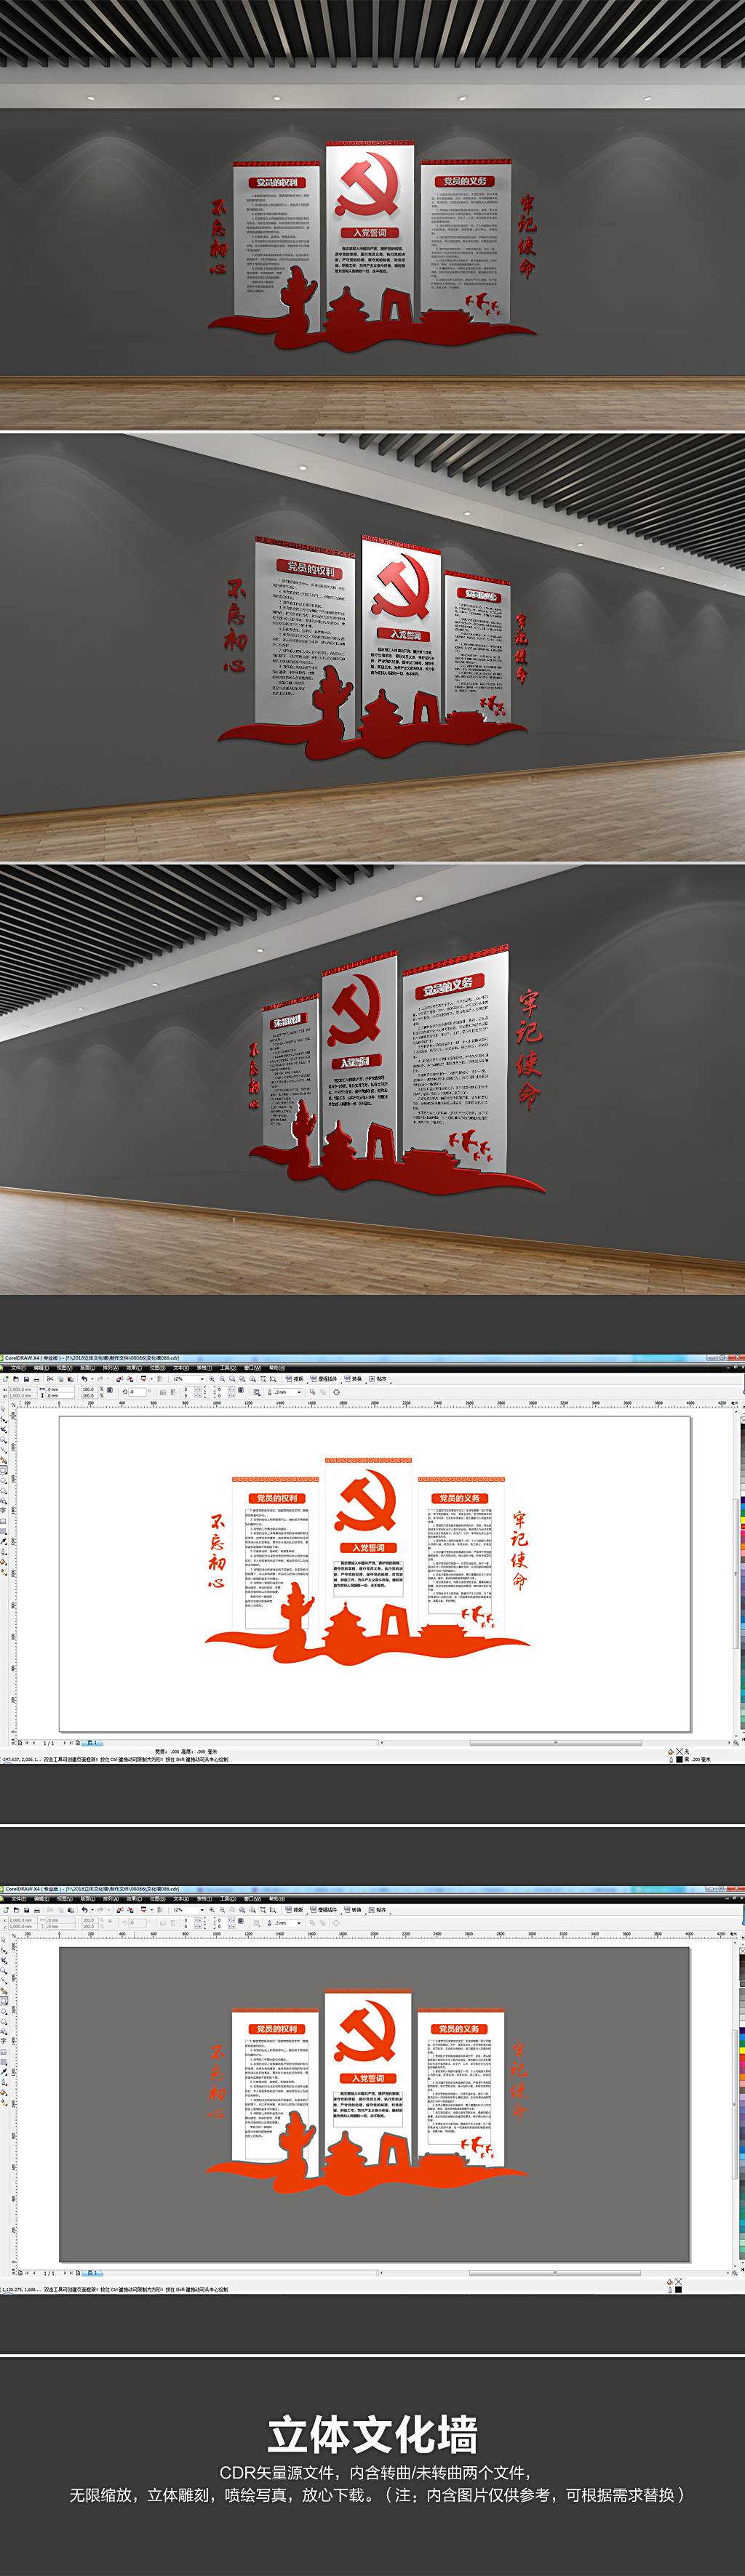Click Zoom In magnifier in gray-page CorelDRAW window
This screenshot has width=745, height=2576.
pos(212,1909)
